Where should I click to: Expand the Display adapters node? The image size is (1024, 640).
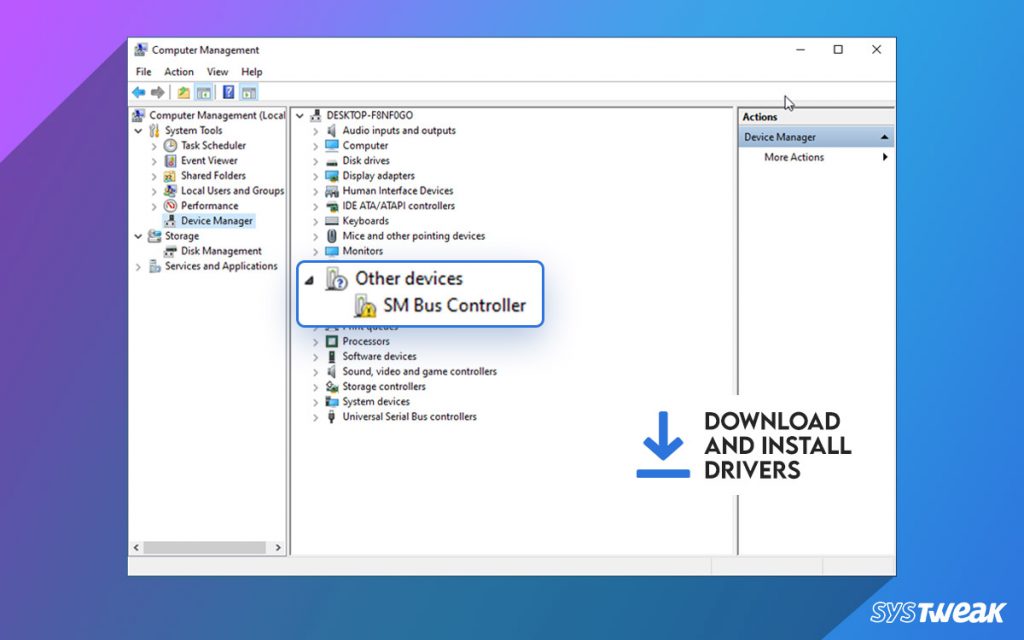coord(315,175)
